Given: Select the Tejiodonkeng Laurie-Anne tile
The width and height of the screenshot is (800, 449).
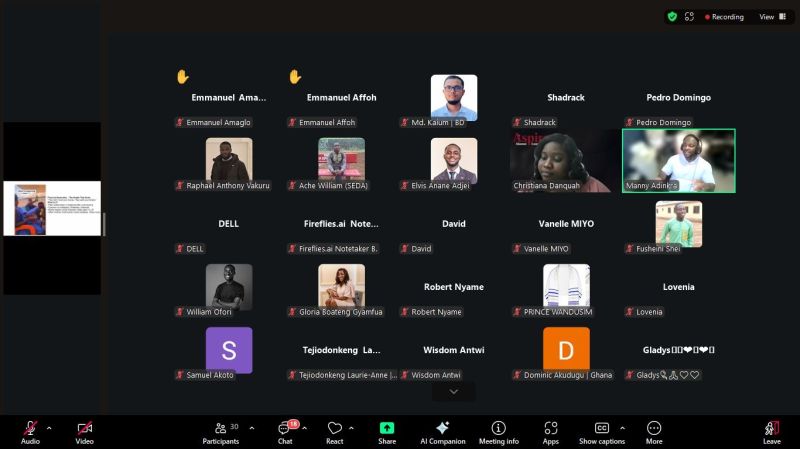Looking at the screenshot, I should 341,350.
